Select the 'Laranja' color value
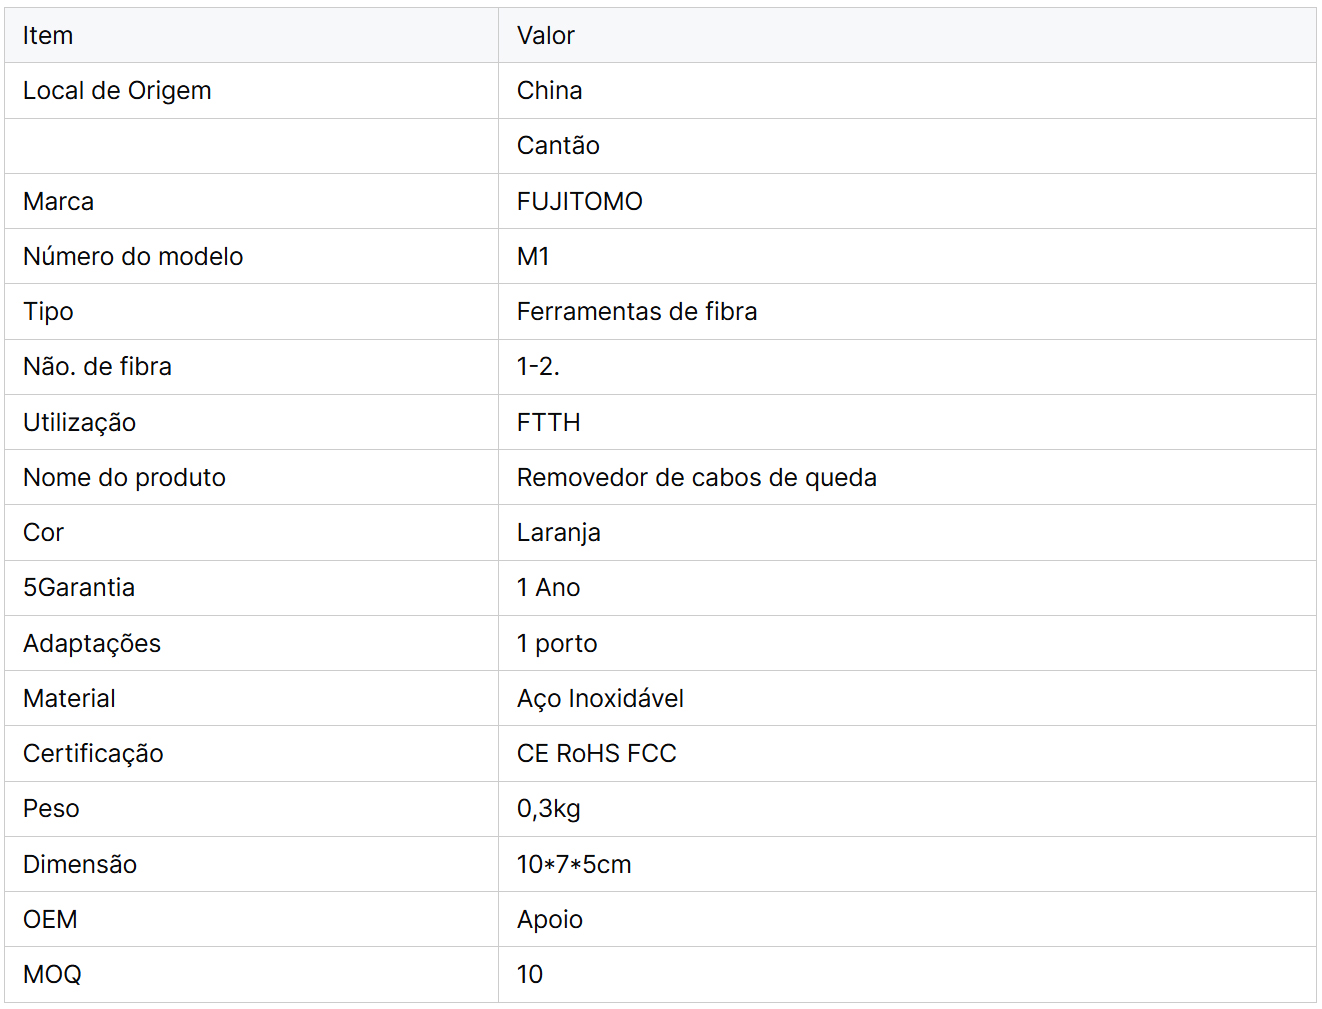1322x1009 pixels. coord(558,533)
